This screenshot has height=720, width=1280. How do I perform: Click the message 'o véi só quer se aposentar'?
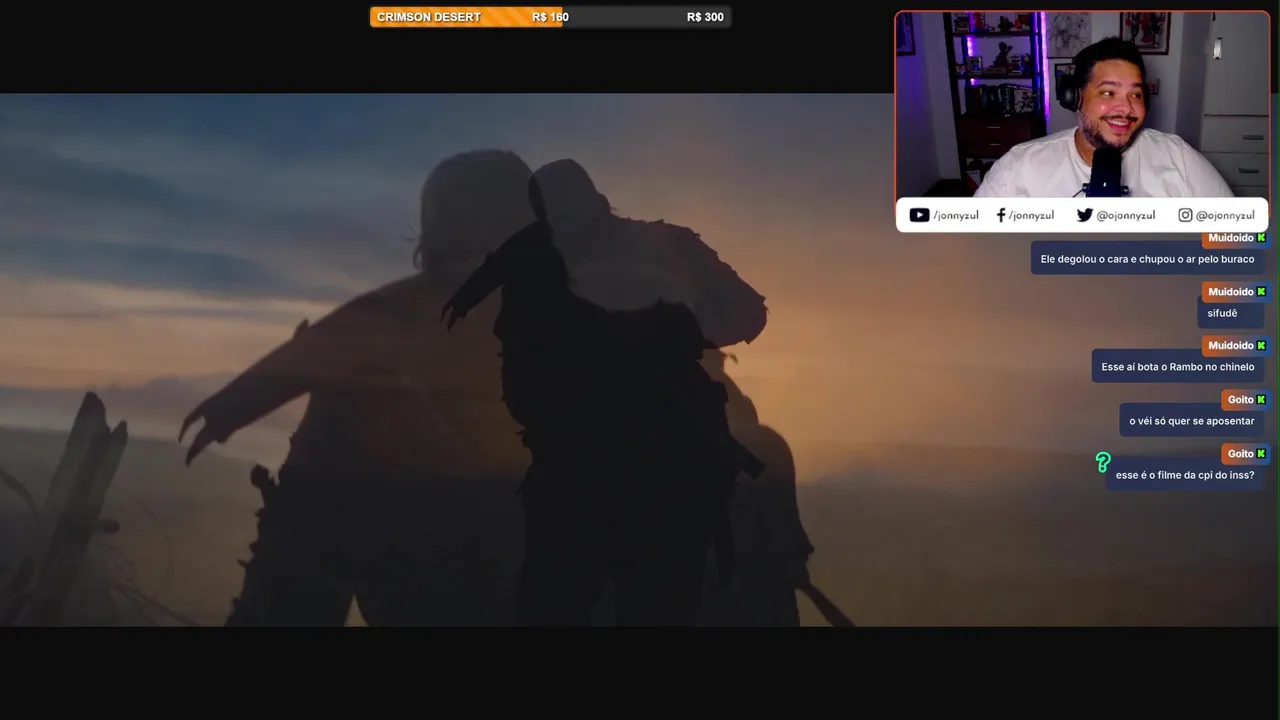(x=1192, y=421)
